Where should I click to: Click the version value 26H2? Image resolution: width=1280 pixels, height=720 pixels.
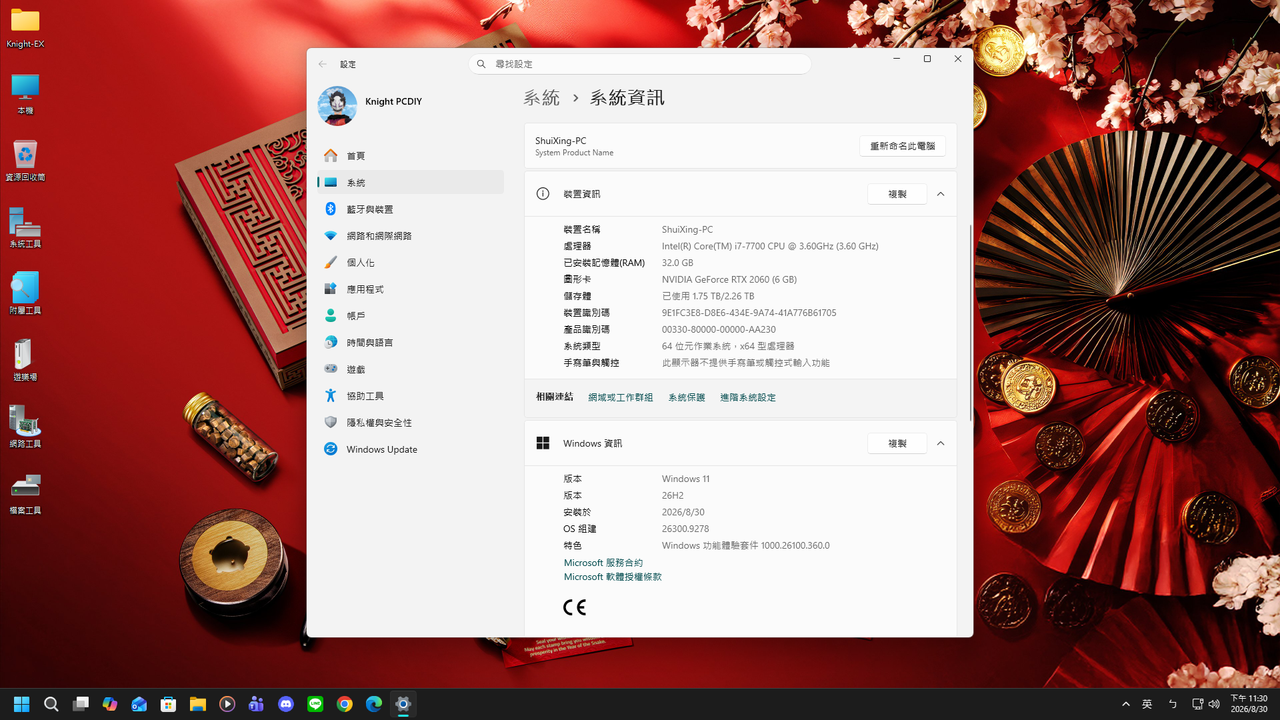(x=673, y=496)
